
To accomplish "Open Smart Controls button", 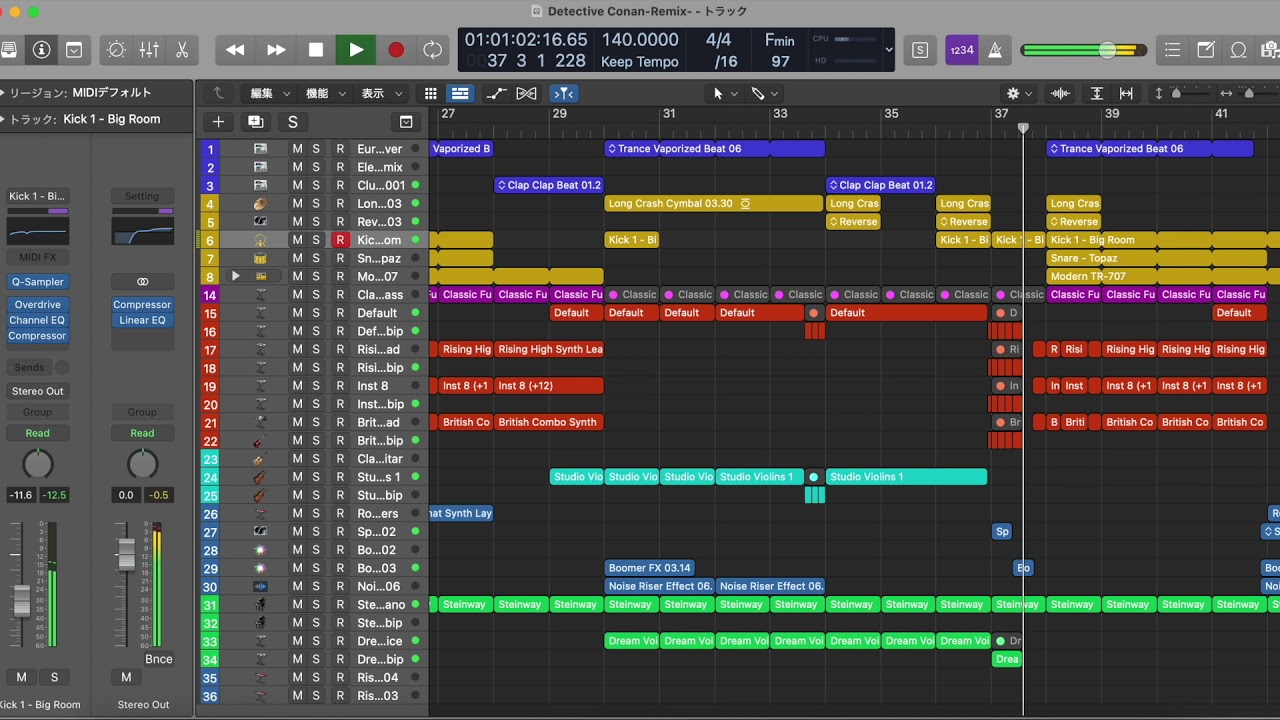I will coord(116,50).
